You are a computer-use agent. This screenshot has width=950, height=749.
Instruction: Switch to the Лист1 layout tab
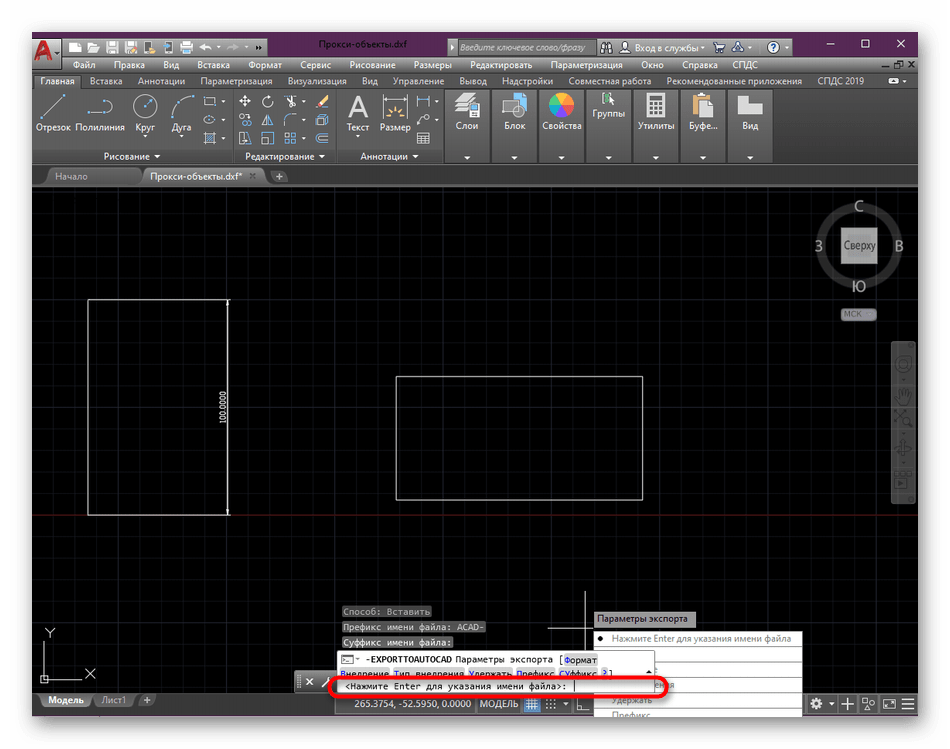point(114,700)
